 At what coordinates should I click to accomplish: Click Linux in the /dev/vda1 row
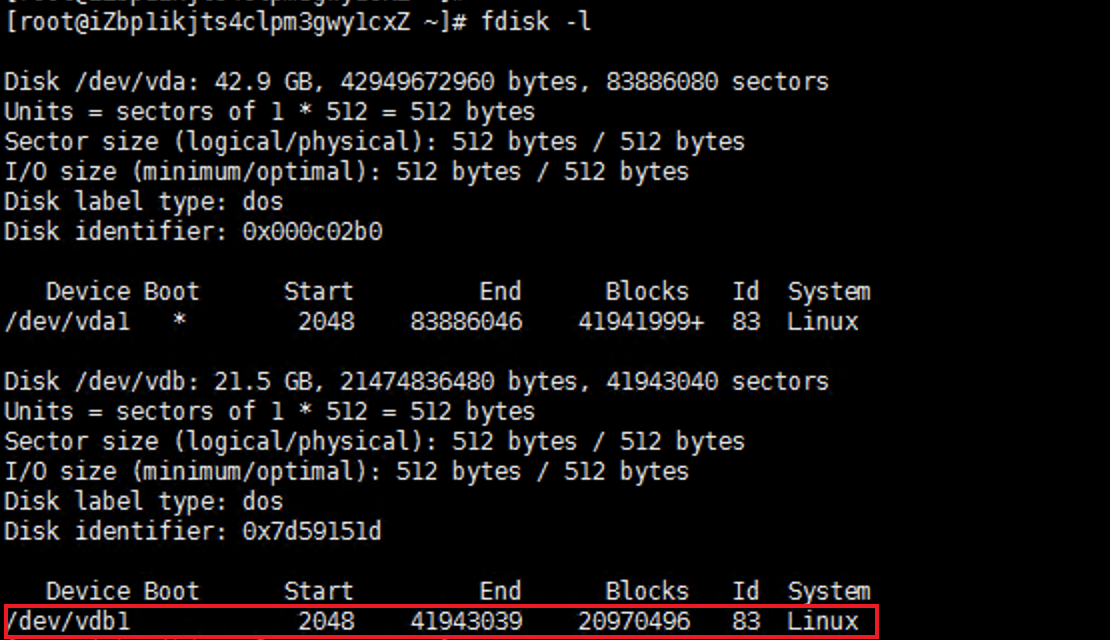(x=822, y=322)
